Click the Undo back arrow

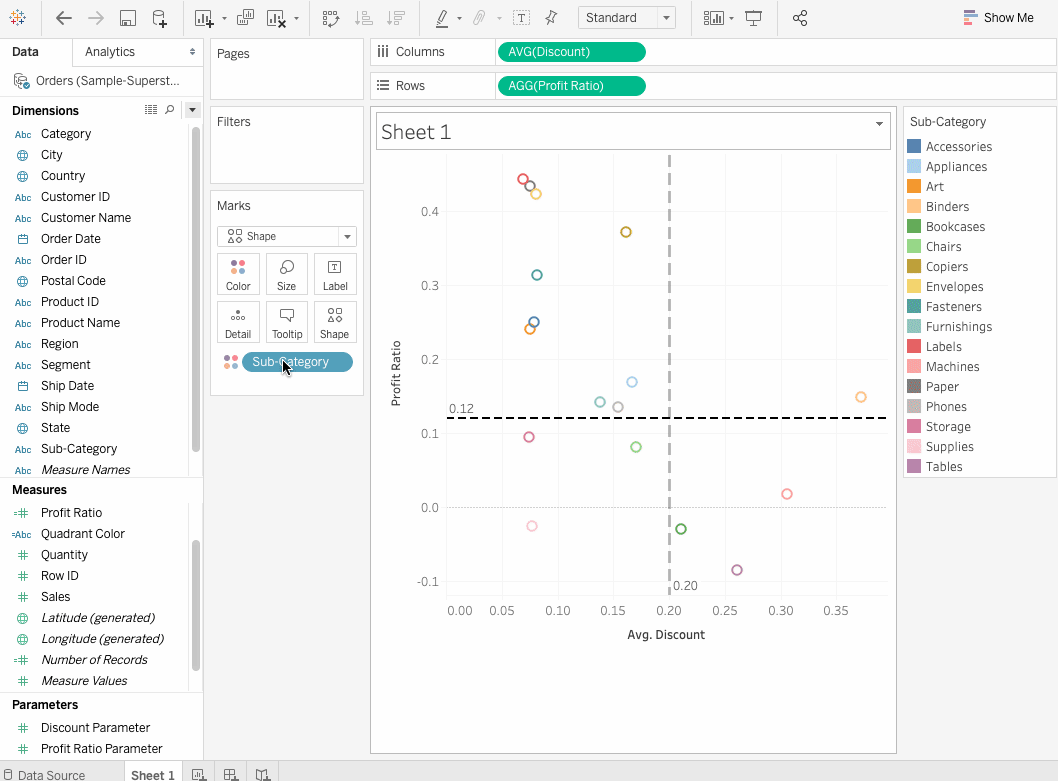click(x=63, y=18)
